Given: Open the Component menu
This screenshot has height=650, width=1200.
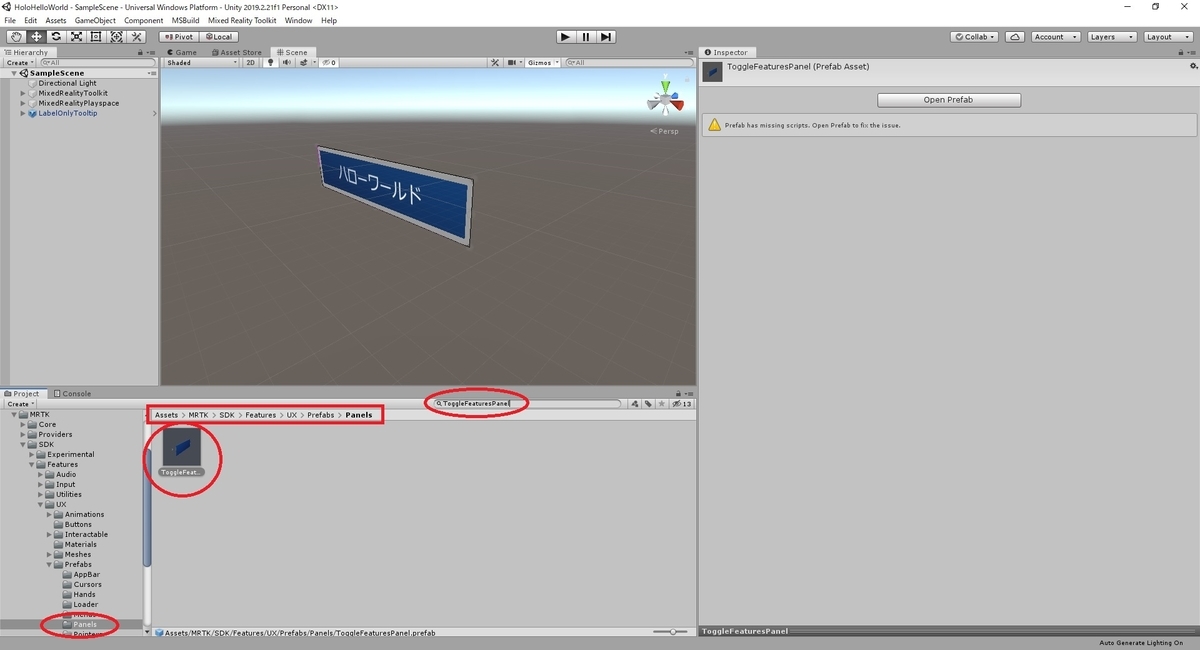Looking at the screenshot, I should 144,20.
